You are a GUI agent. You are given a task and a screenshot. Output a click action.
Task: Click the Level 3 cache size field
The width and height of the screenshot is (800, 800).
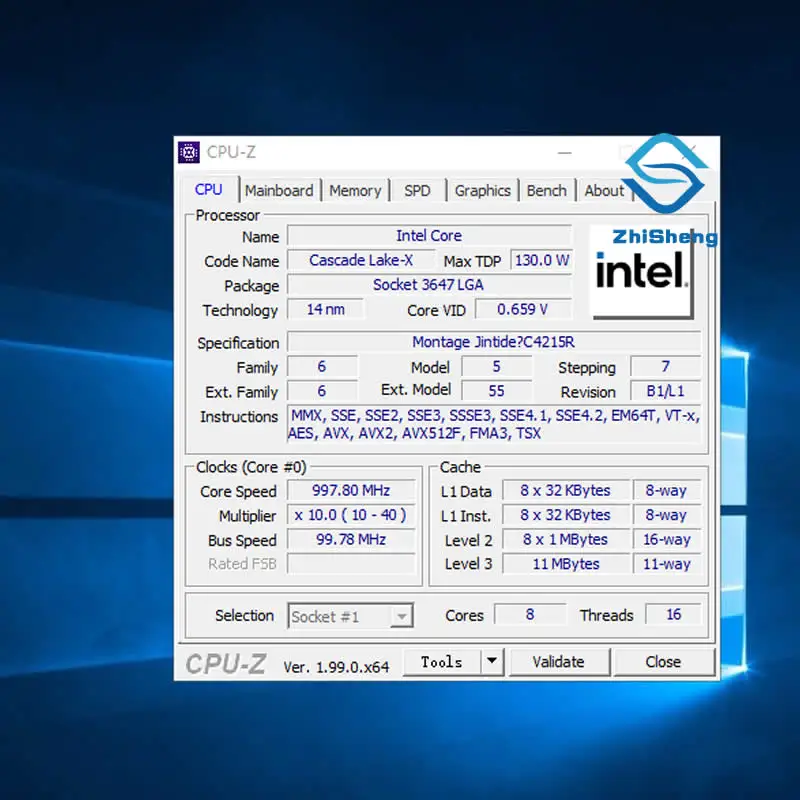(566, 564)
